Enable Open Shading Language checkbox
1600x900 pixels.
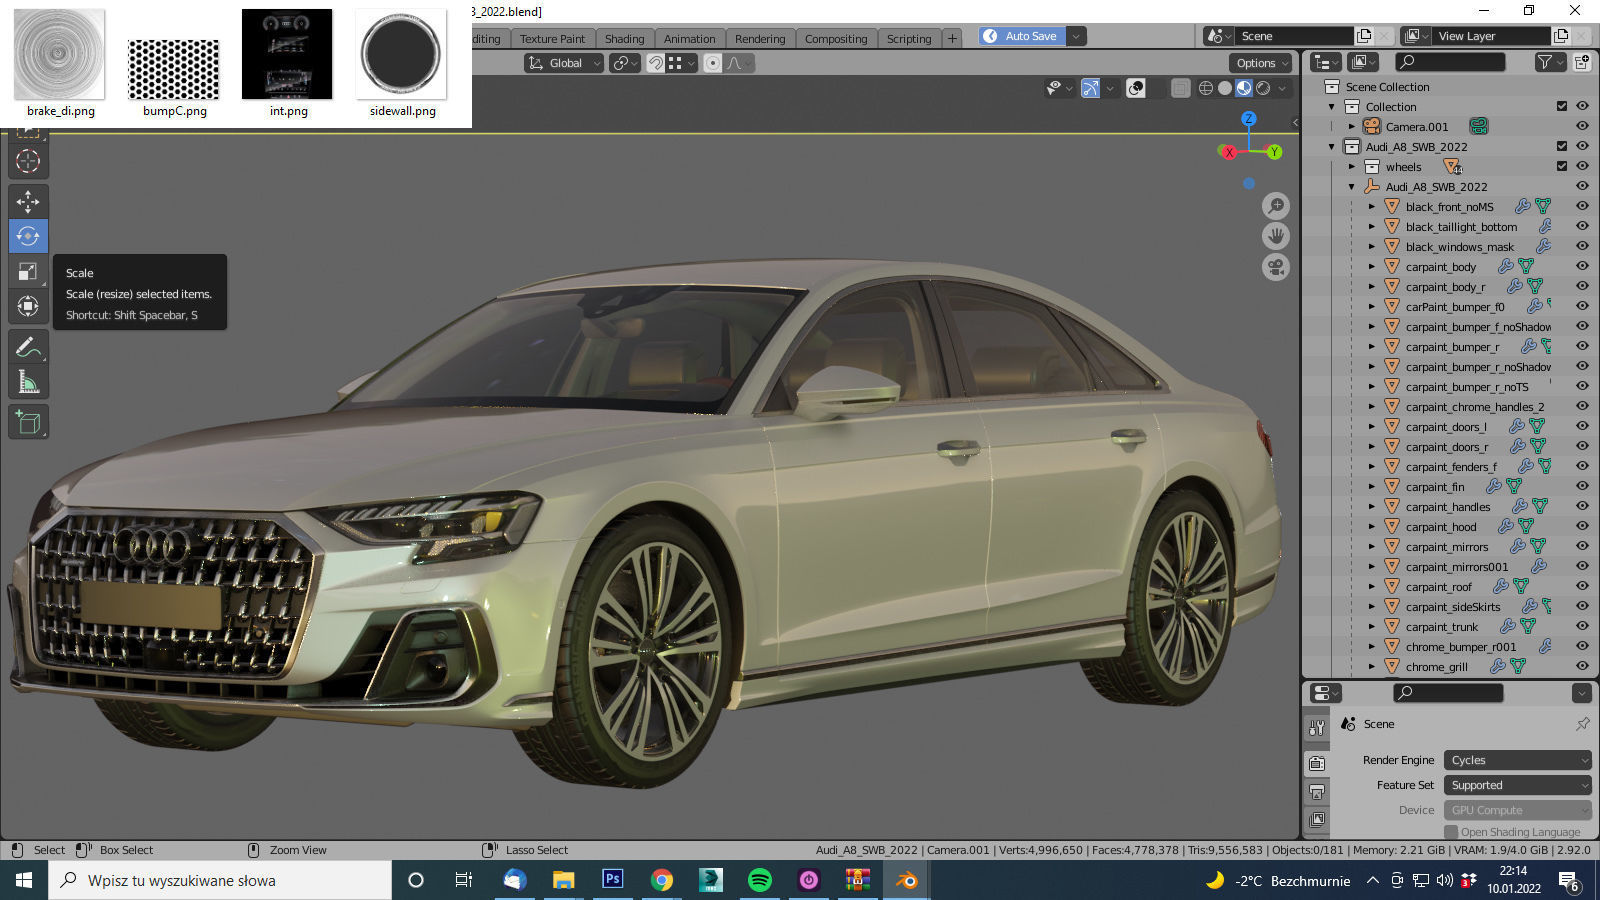[x=1451, y=832]
